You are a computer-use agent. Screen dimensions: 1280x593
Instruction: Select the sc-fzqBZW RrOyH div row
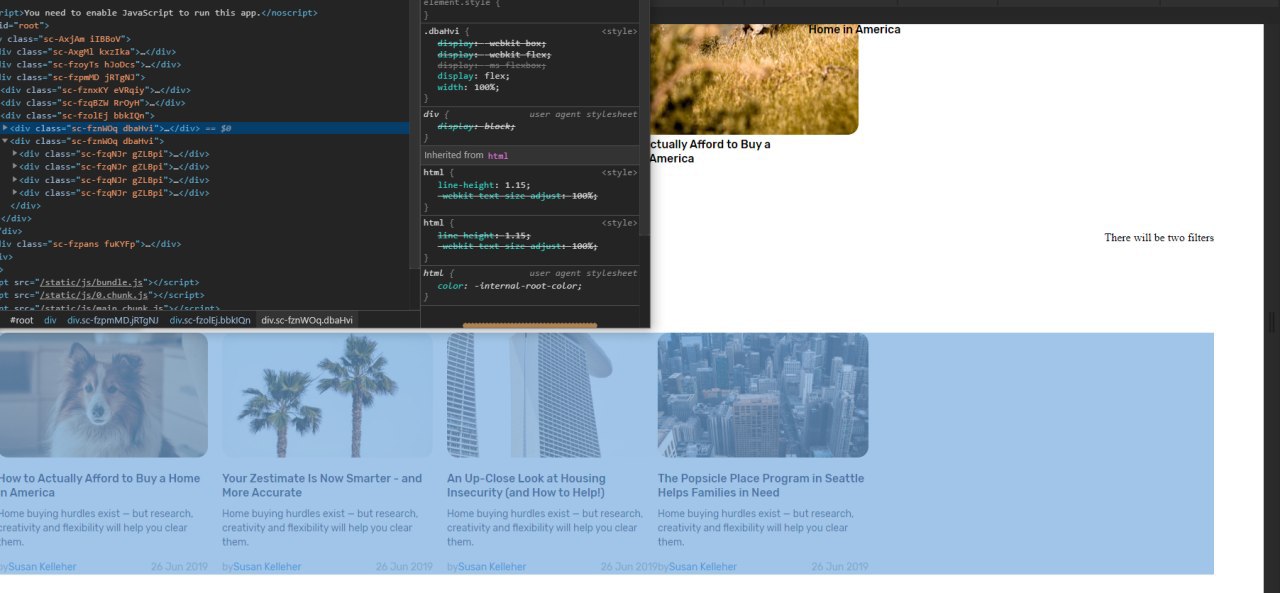205,102
